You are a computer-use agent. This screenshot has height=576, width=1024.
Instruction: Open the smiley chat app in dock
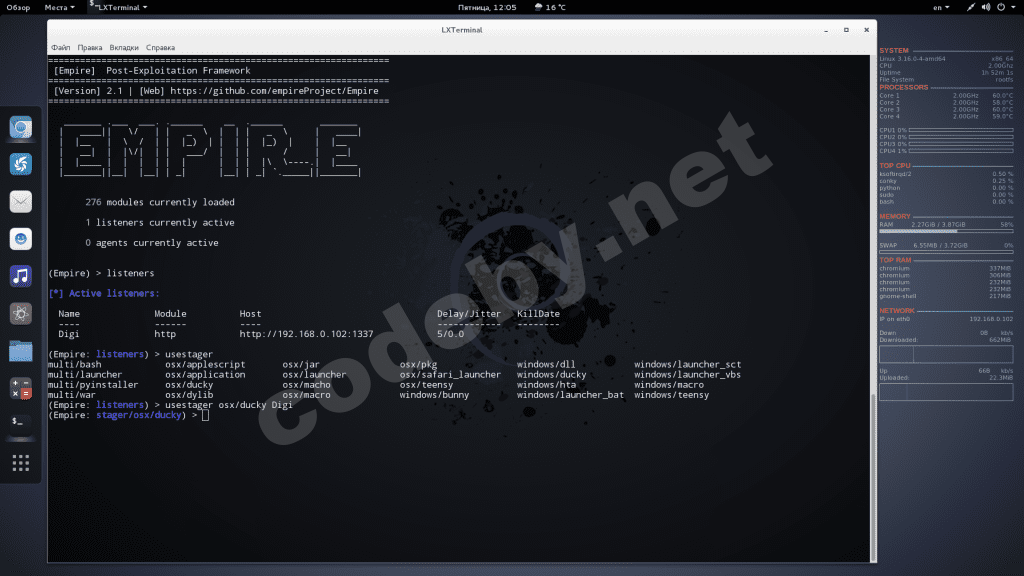point(21,239)
